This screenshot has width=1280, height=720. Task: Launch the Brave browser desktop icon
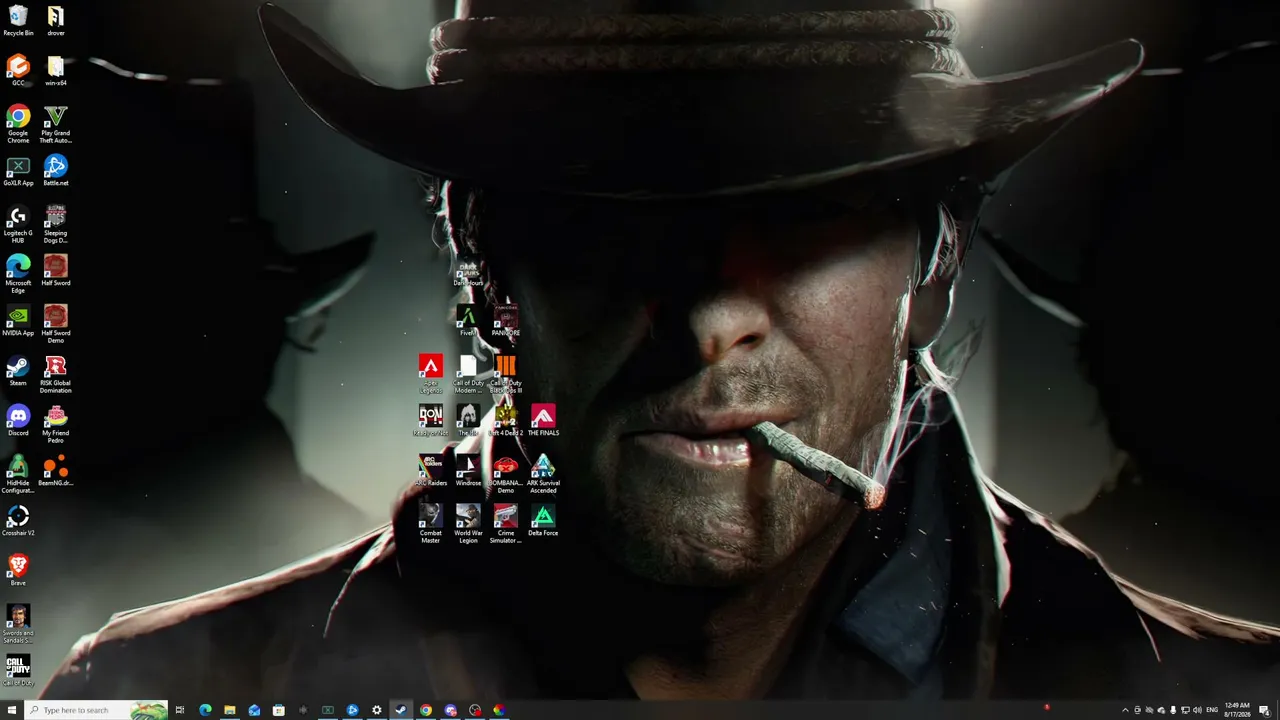tap(18, 570)
